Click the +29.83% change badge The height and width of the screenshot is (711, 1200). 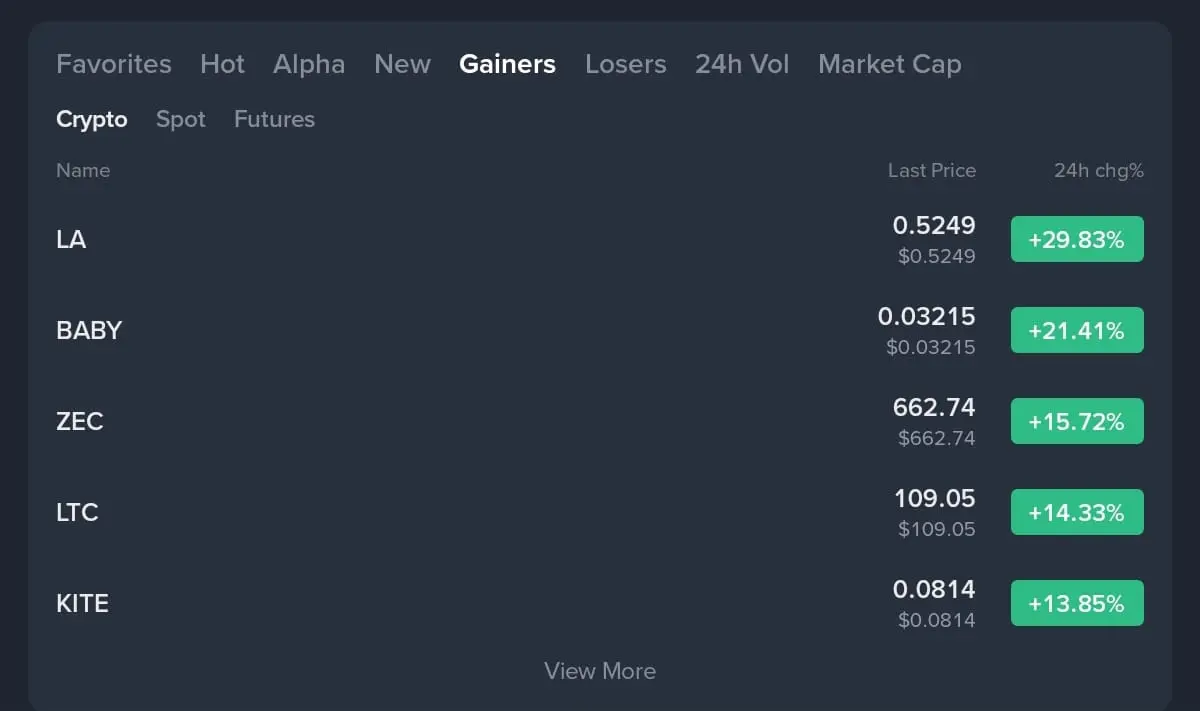tap(1076, 240)
